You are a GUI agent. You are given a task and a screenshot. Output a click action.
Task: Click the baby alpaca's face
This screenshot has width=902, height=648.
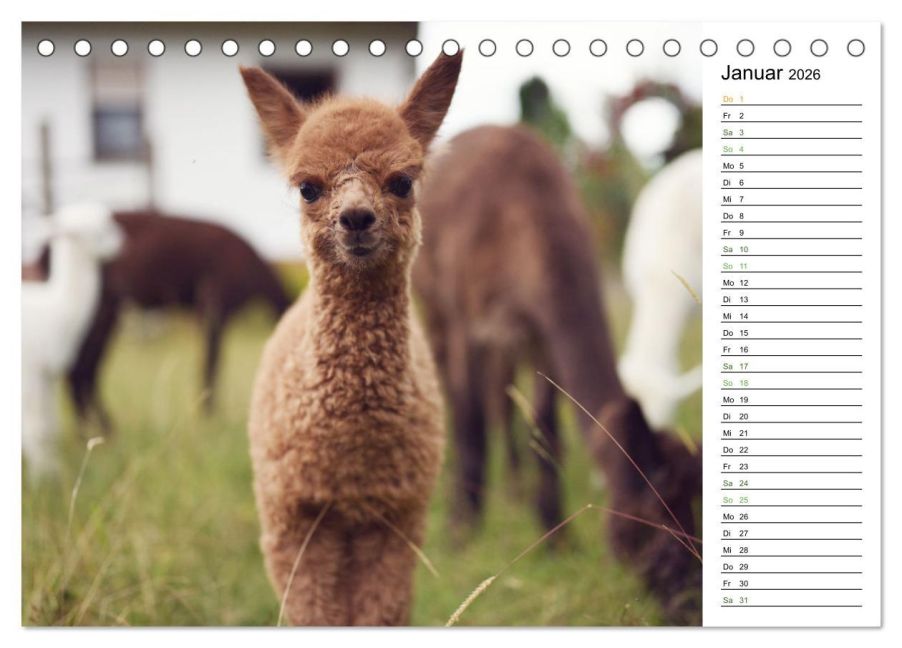[x=355, y=200]
